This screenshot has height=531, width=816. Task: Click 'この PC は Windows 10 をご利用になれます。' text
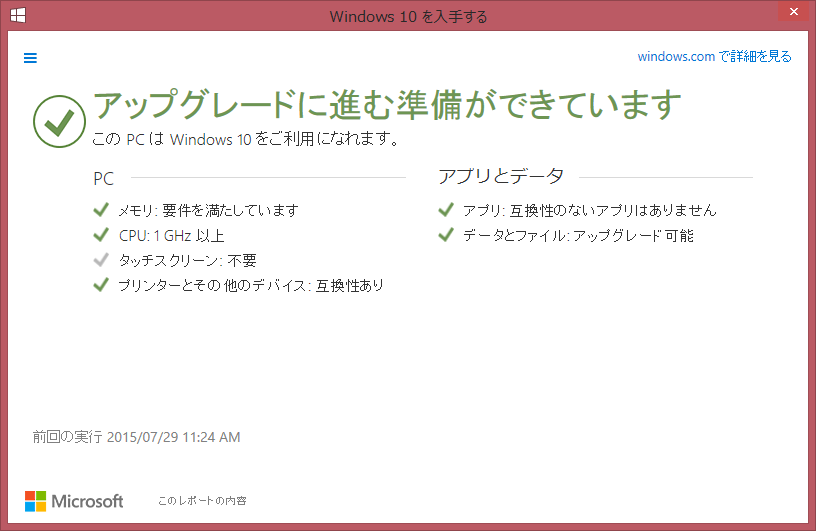pyautogui.click(x=246, y=139)
